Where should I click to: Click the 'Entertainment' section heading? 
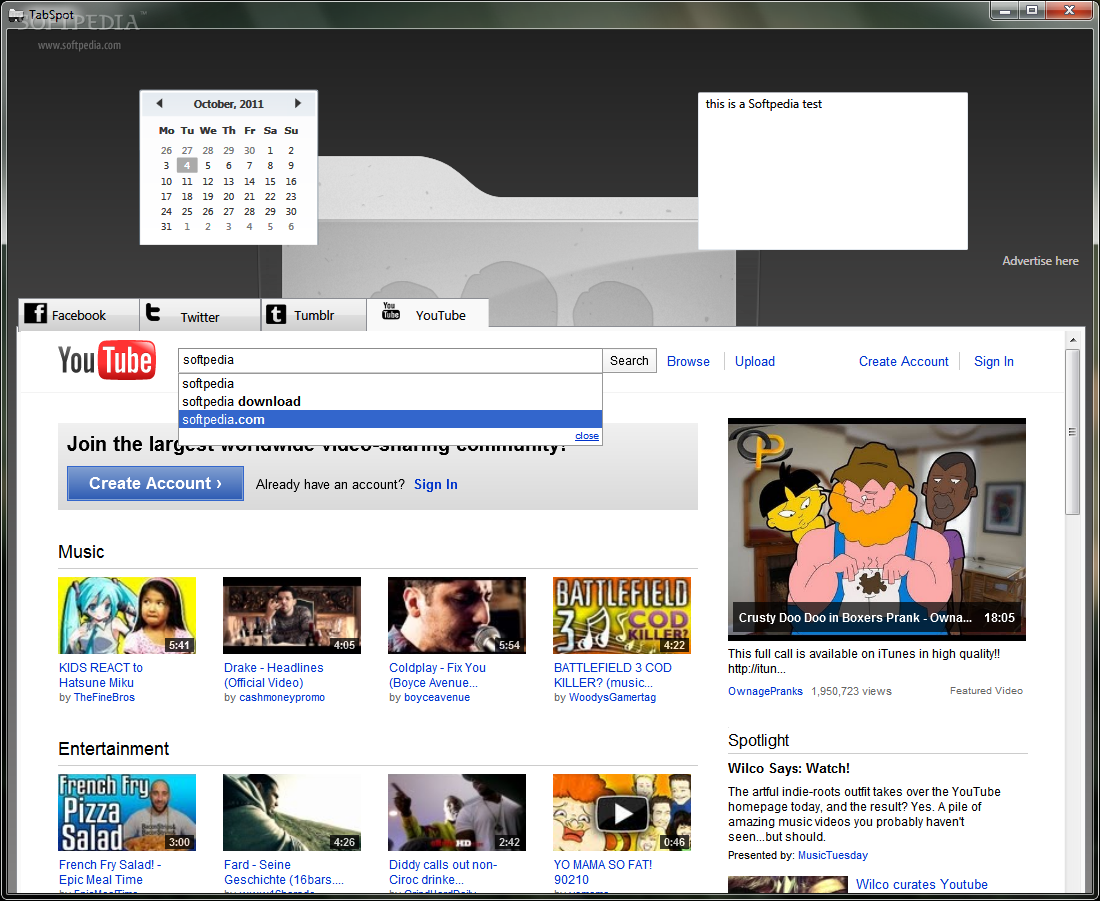click(114, 749)
